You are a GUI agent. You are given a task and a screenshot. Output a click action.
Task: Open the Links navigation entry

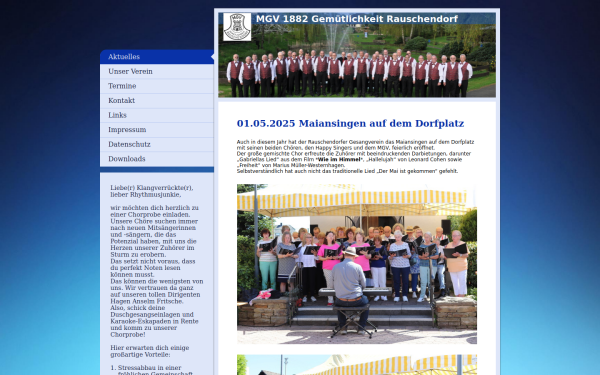[157, 115]
